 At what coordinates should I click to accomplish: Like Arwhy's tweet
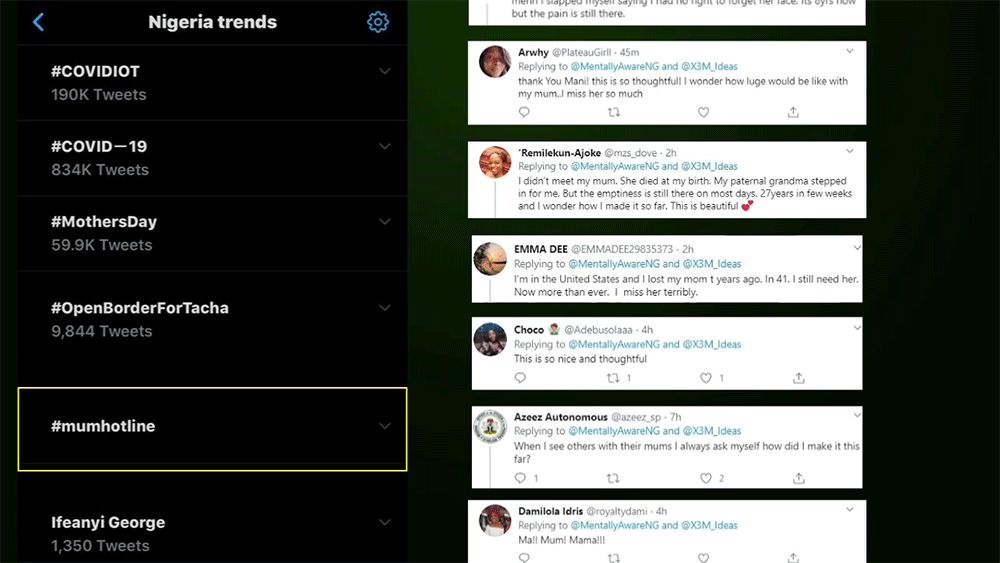pos(703,112)
